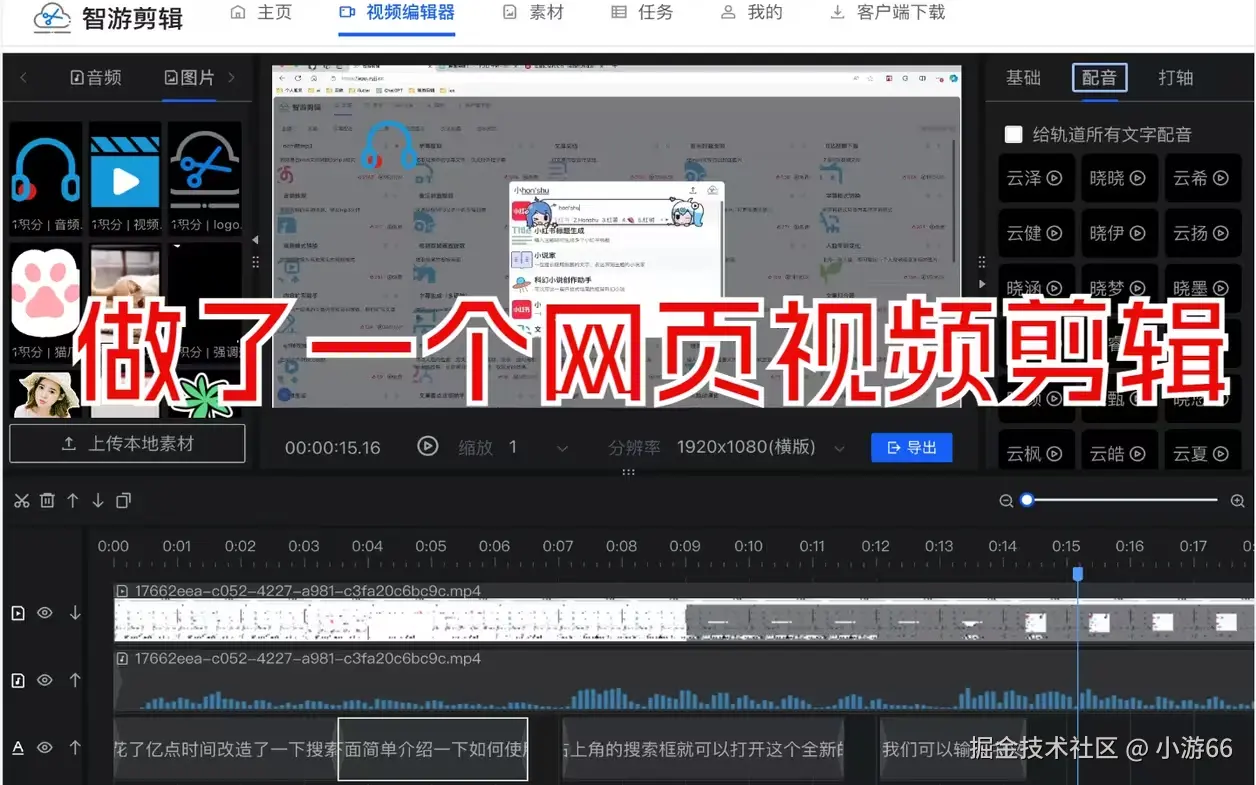Adjust the timeline zoom slider handle
This screenshot has width=1256, height=785.
tap(1027, 500)
